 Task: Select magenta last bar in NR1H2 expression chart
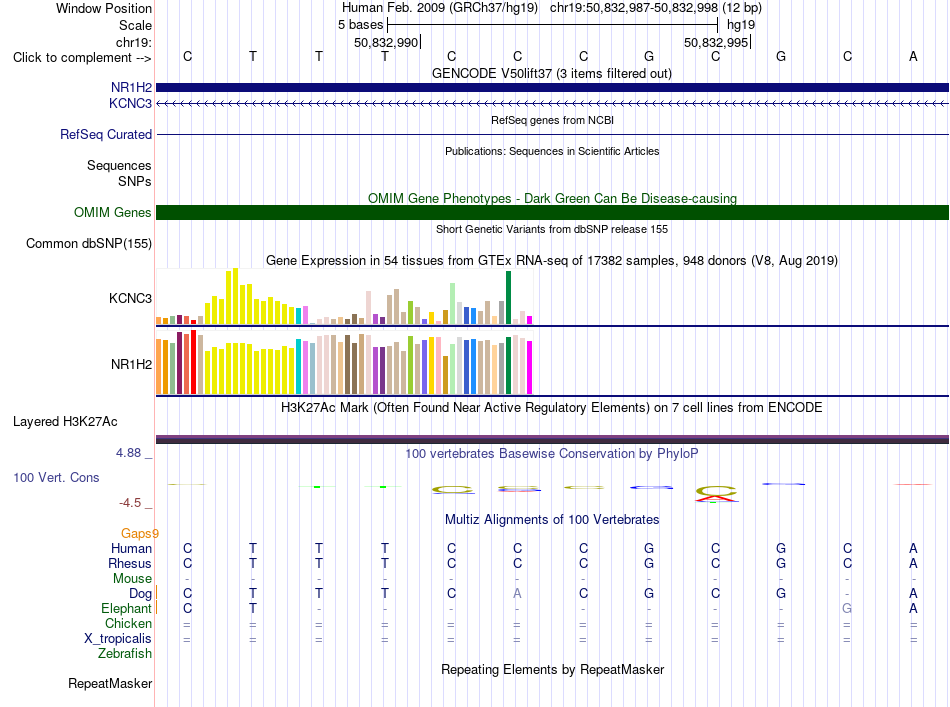click(x=530, y=368)
